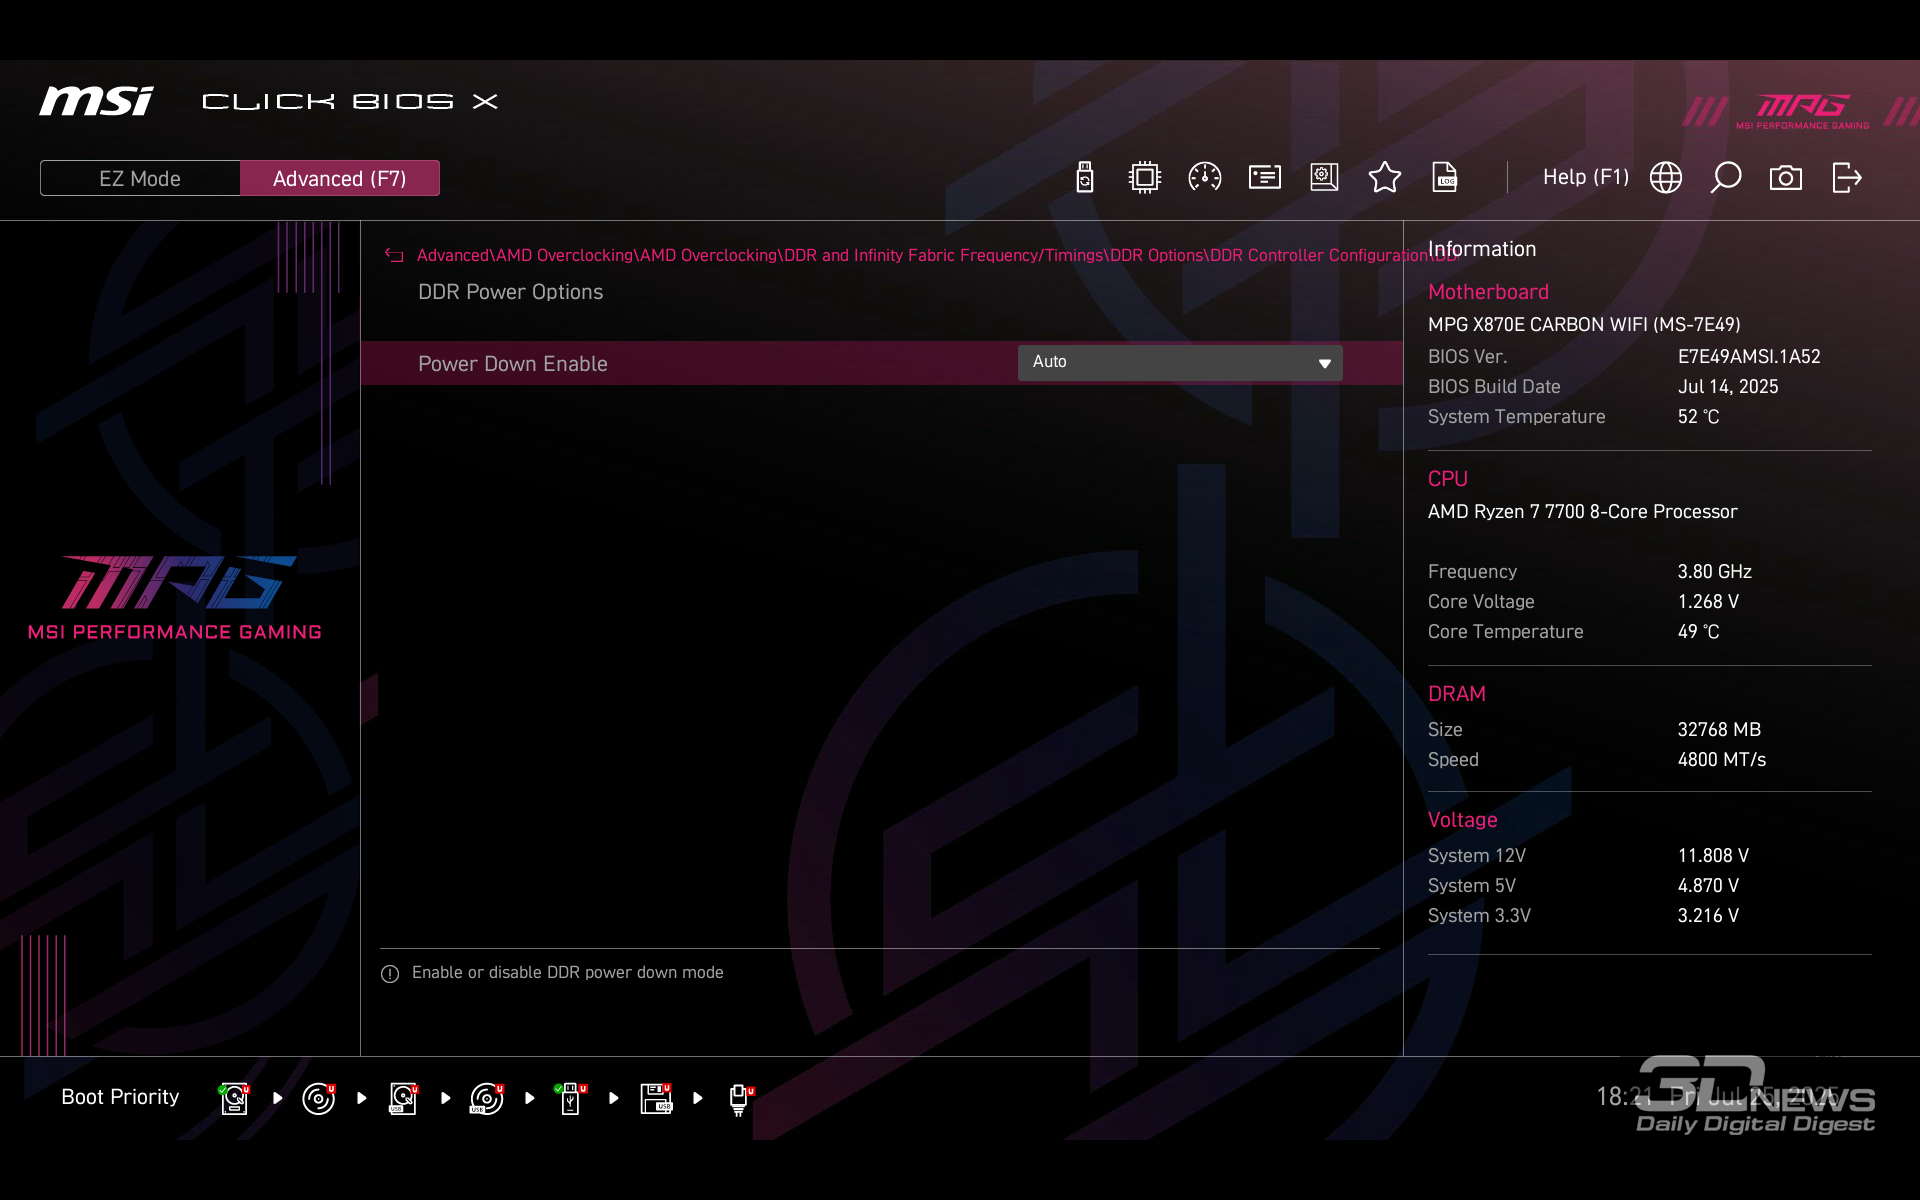Select the hard disk boot device icon
The width and height of the screenshot is (1920, 1200).
(235, 1098)
